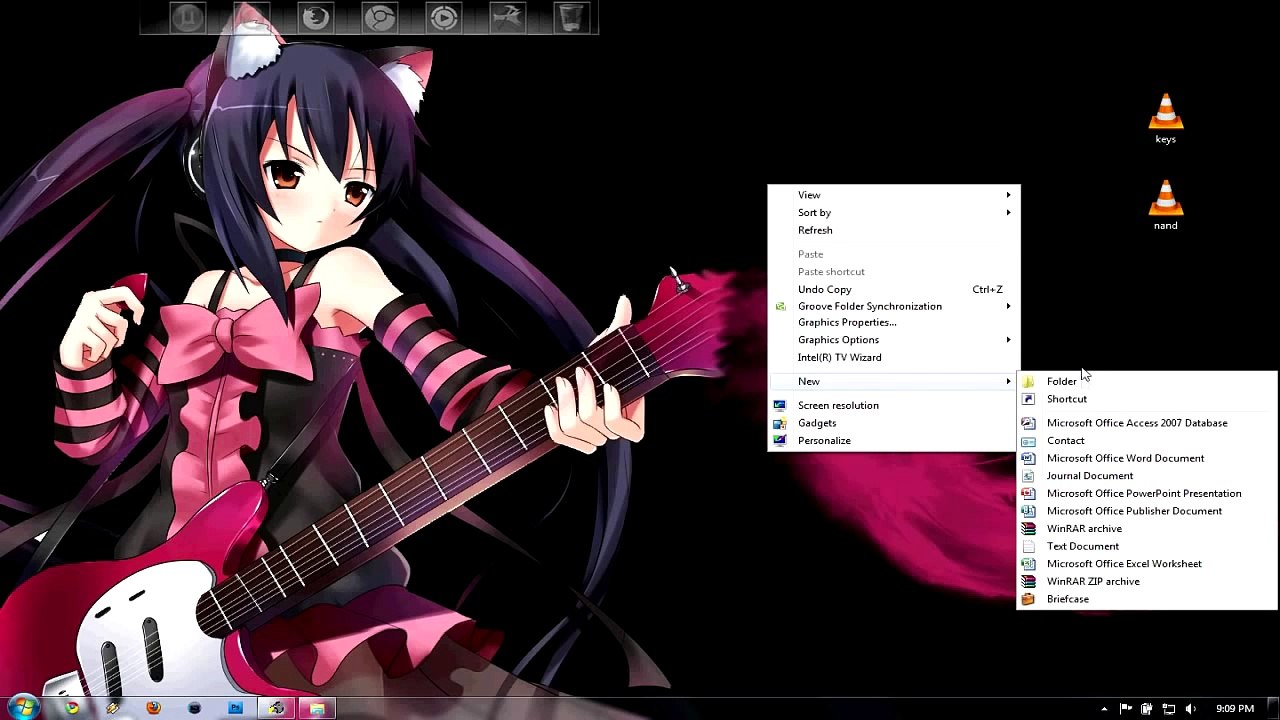Open the volume speaker tray icon
The width and height of the screenshot is (1280, 720).
tap(1190, 709)
